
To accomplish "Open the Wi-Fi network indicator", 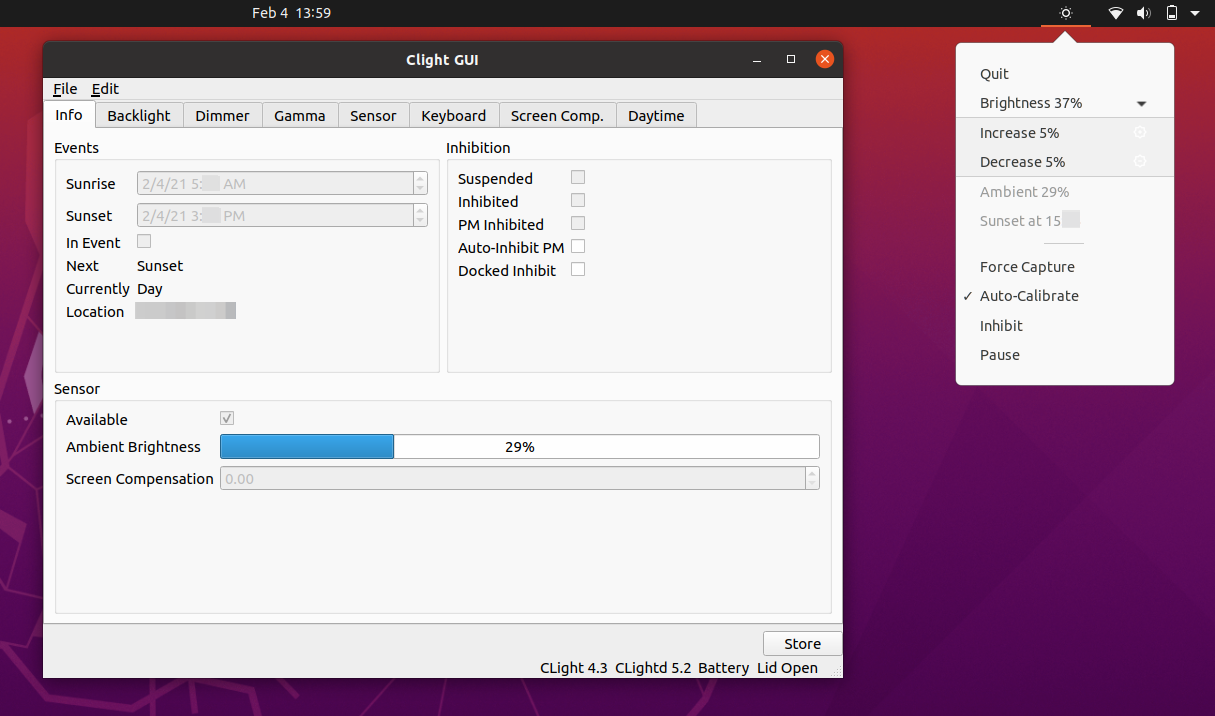I will tap(1116, 13).
